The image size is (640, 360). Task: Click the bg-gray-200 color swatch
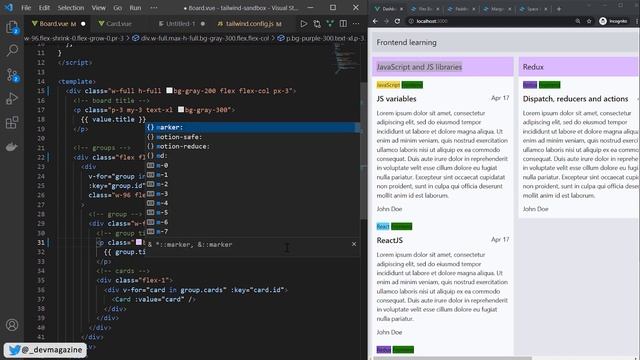[x=169, y=91]
